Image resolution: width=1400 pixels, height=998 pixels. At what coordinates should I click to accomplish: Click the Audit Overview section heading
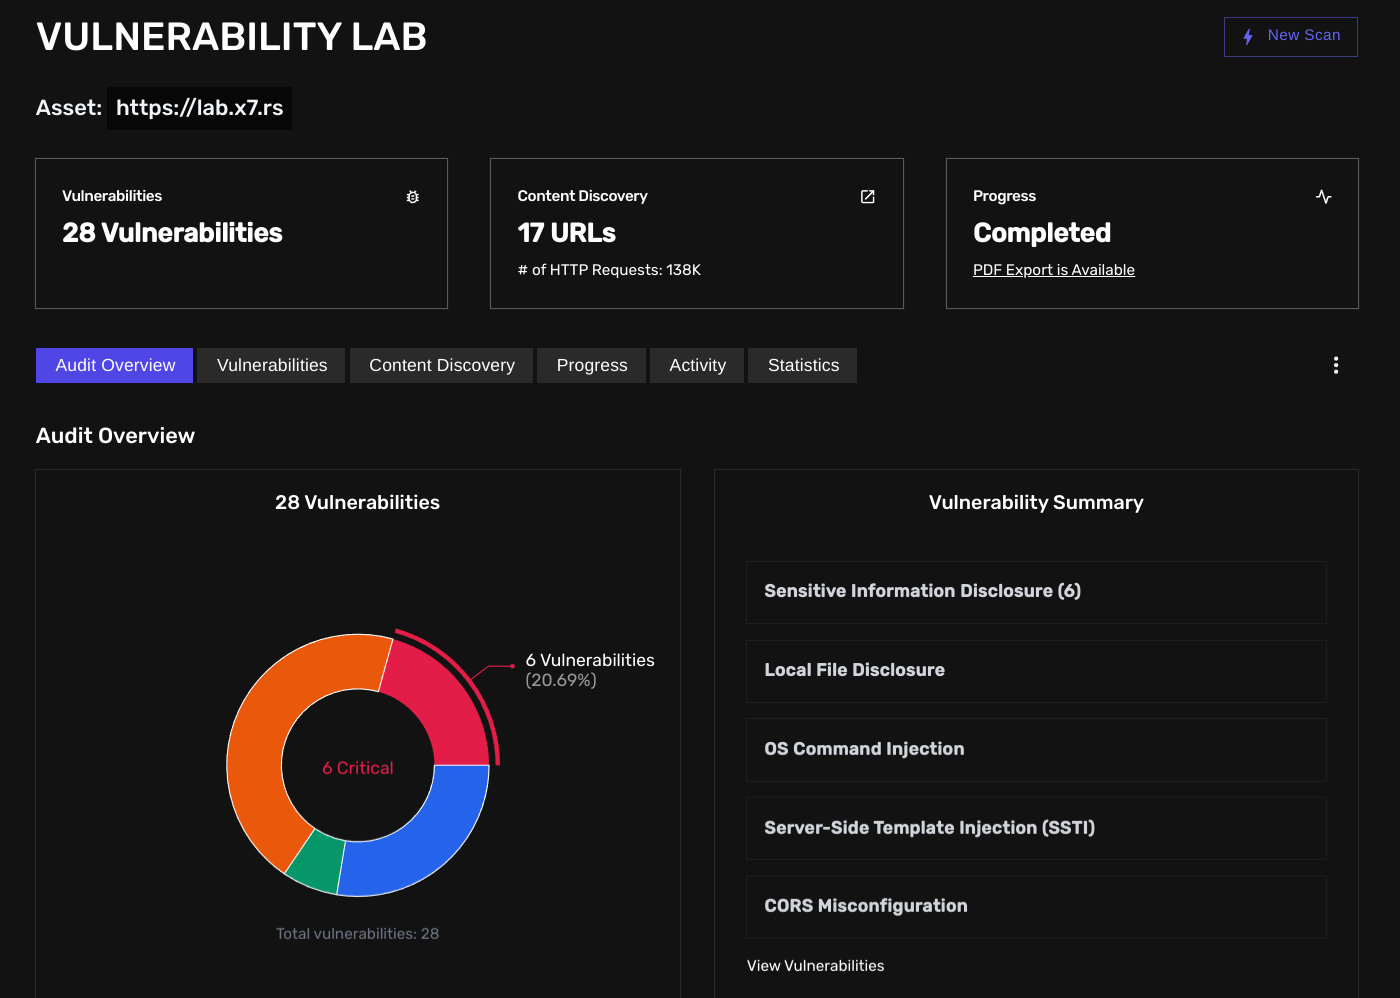tap(116, 436)
